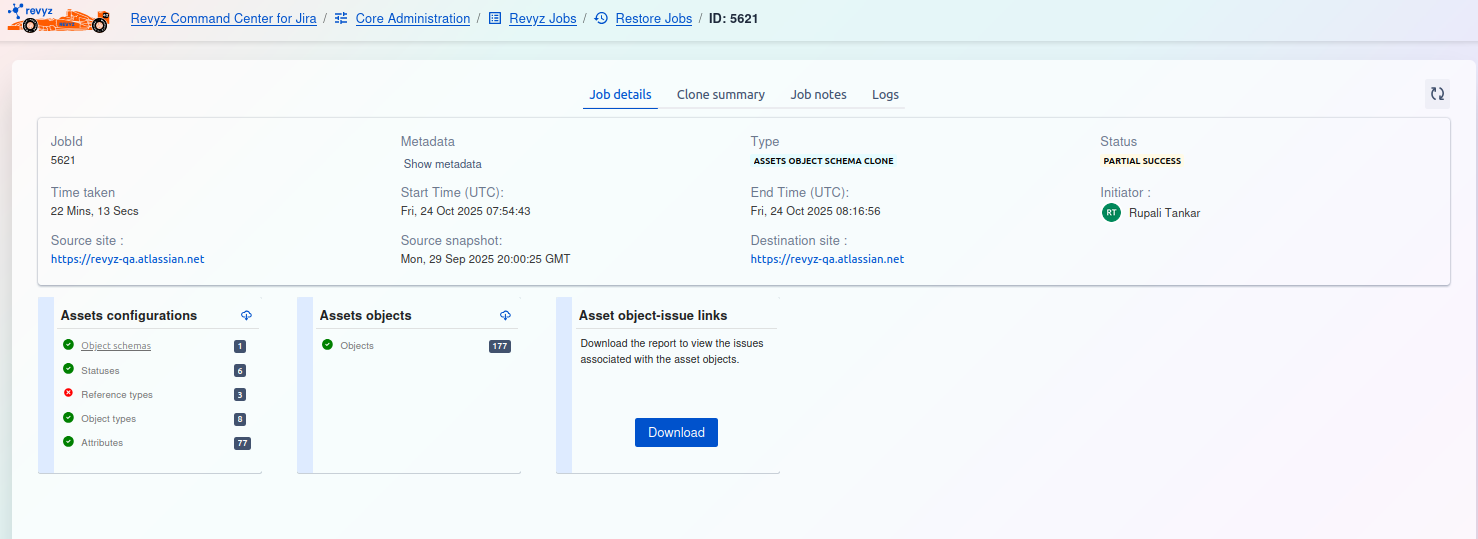Navigate to Core Administration breadcrumb
Viewport: 1478px width, 539px height.
coord(412,19)
